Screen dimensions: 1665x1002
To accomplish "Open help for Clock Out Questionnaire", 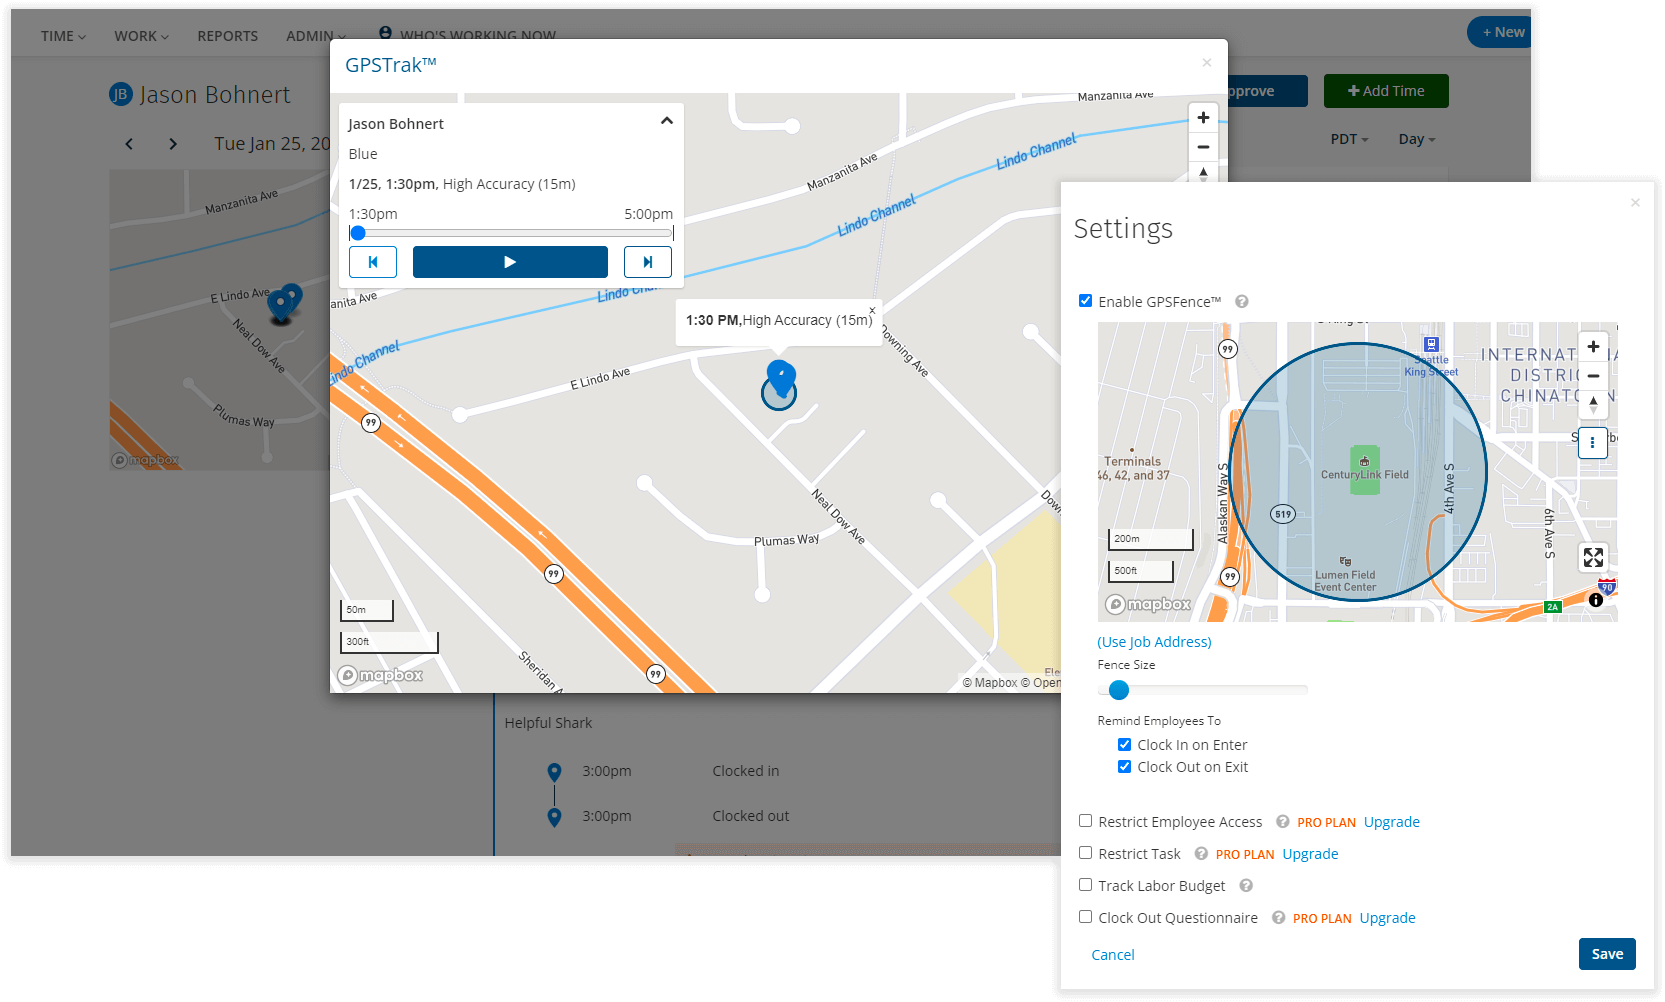I will tap(1278, 918).
